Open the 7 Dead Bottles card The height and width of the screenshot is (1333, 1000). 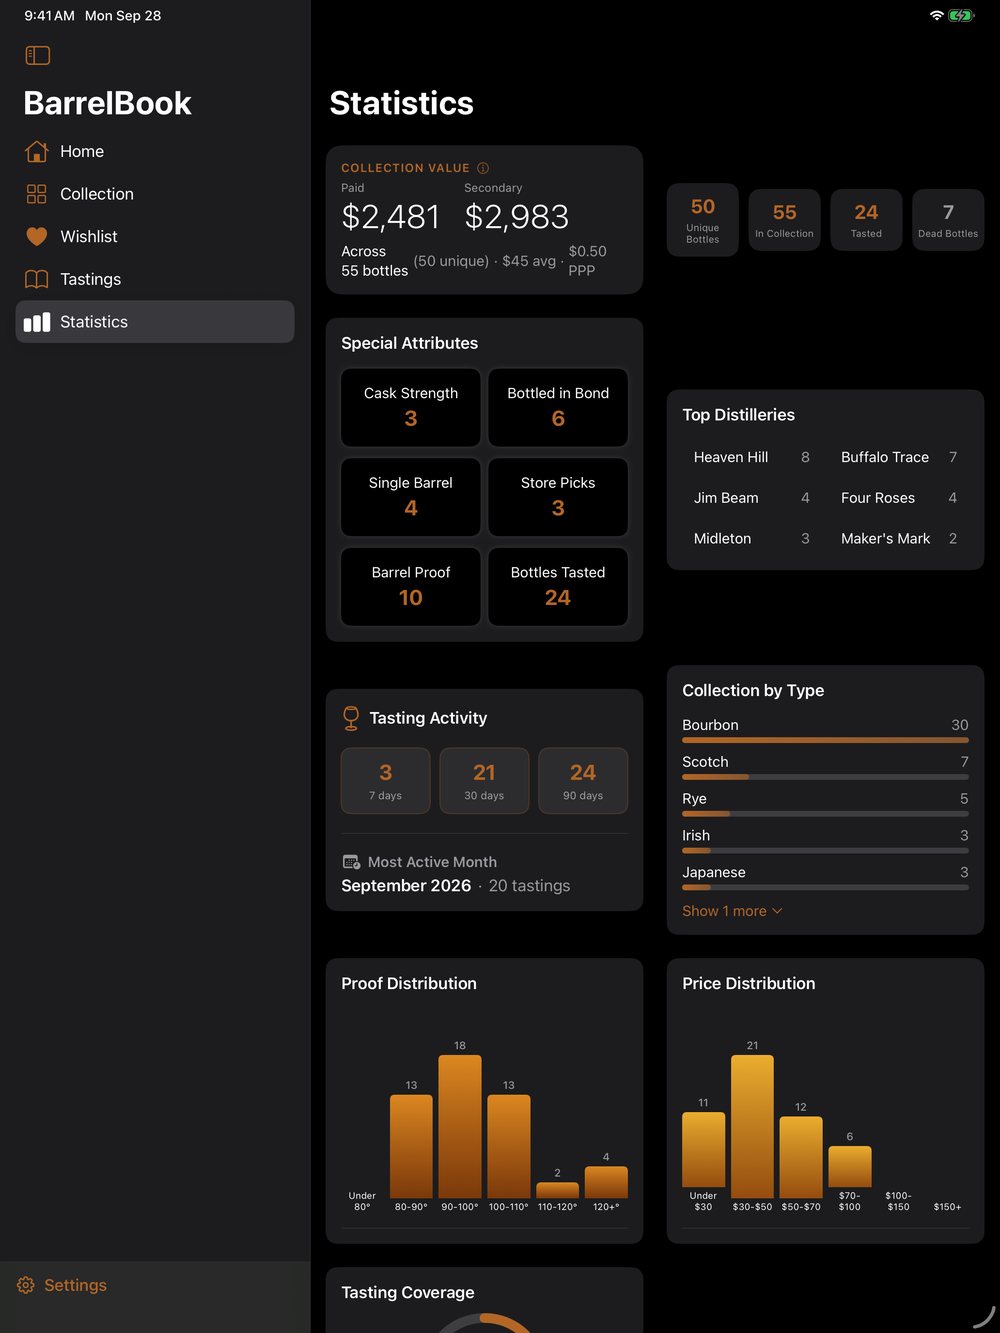point(948,220)
